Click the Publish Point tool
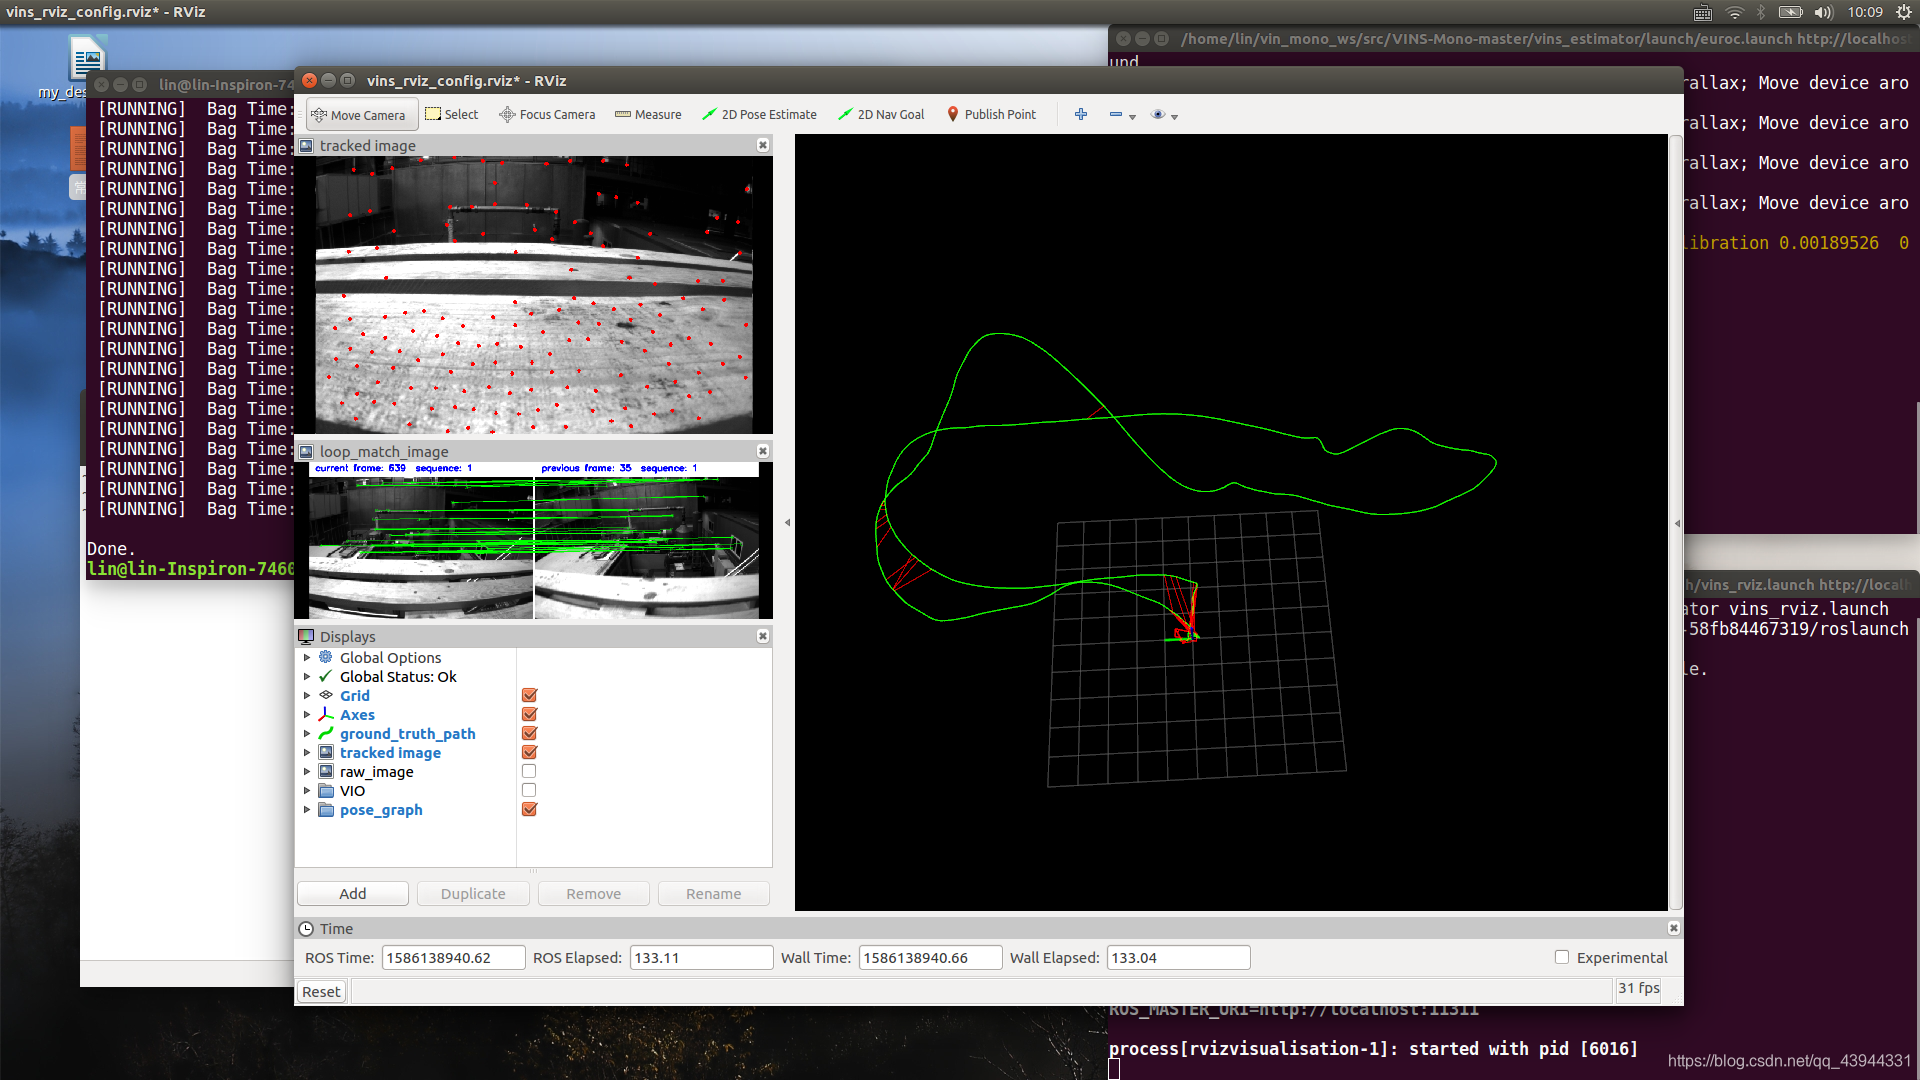This screenshot has height=1080, width=1920. point(991,115)
